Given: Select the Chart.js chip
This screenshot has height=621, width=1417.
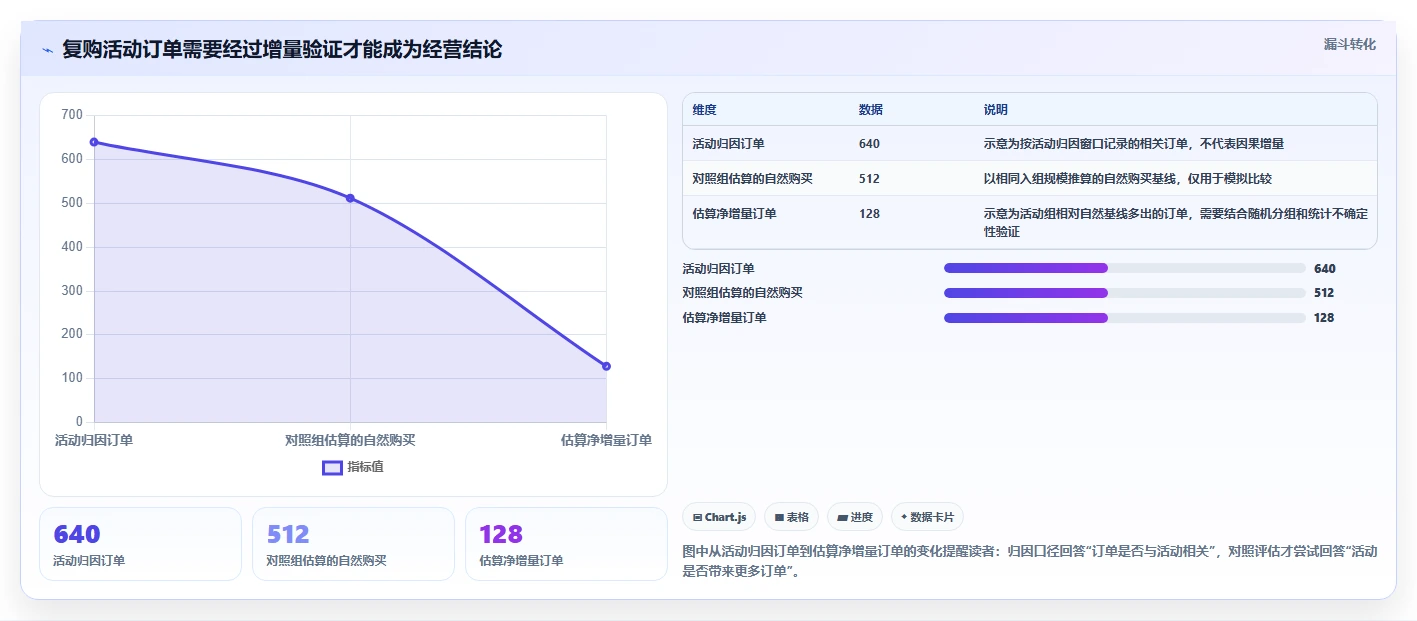Looking at the screenshot, I should 719,517.
